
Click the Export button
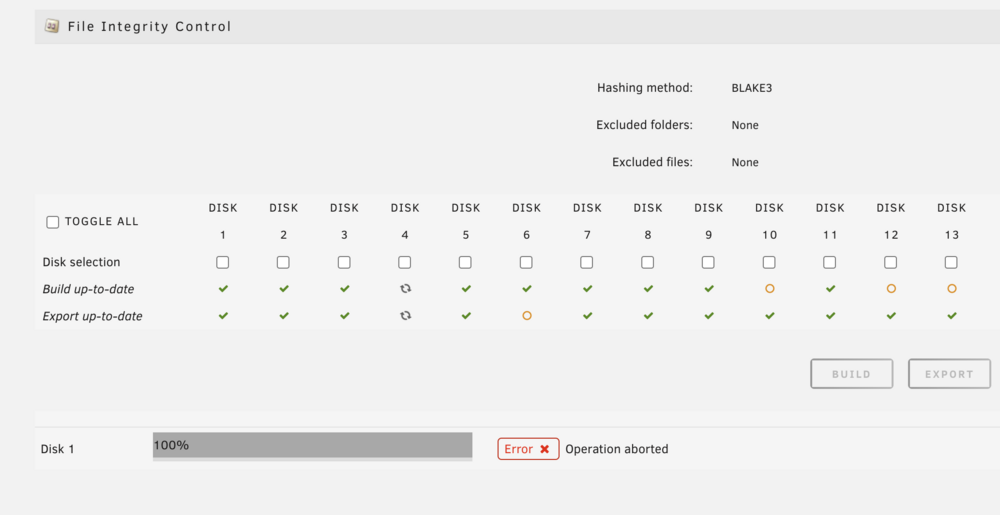coord(949,374)
